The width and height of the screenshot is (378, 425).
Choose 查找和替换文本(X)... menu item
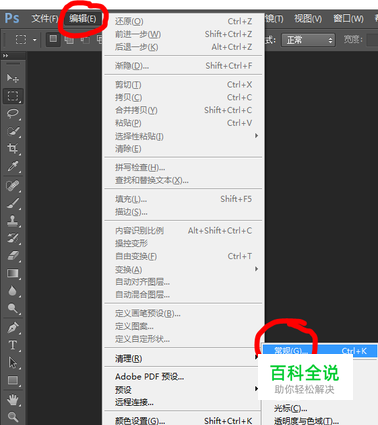183,180
